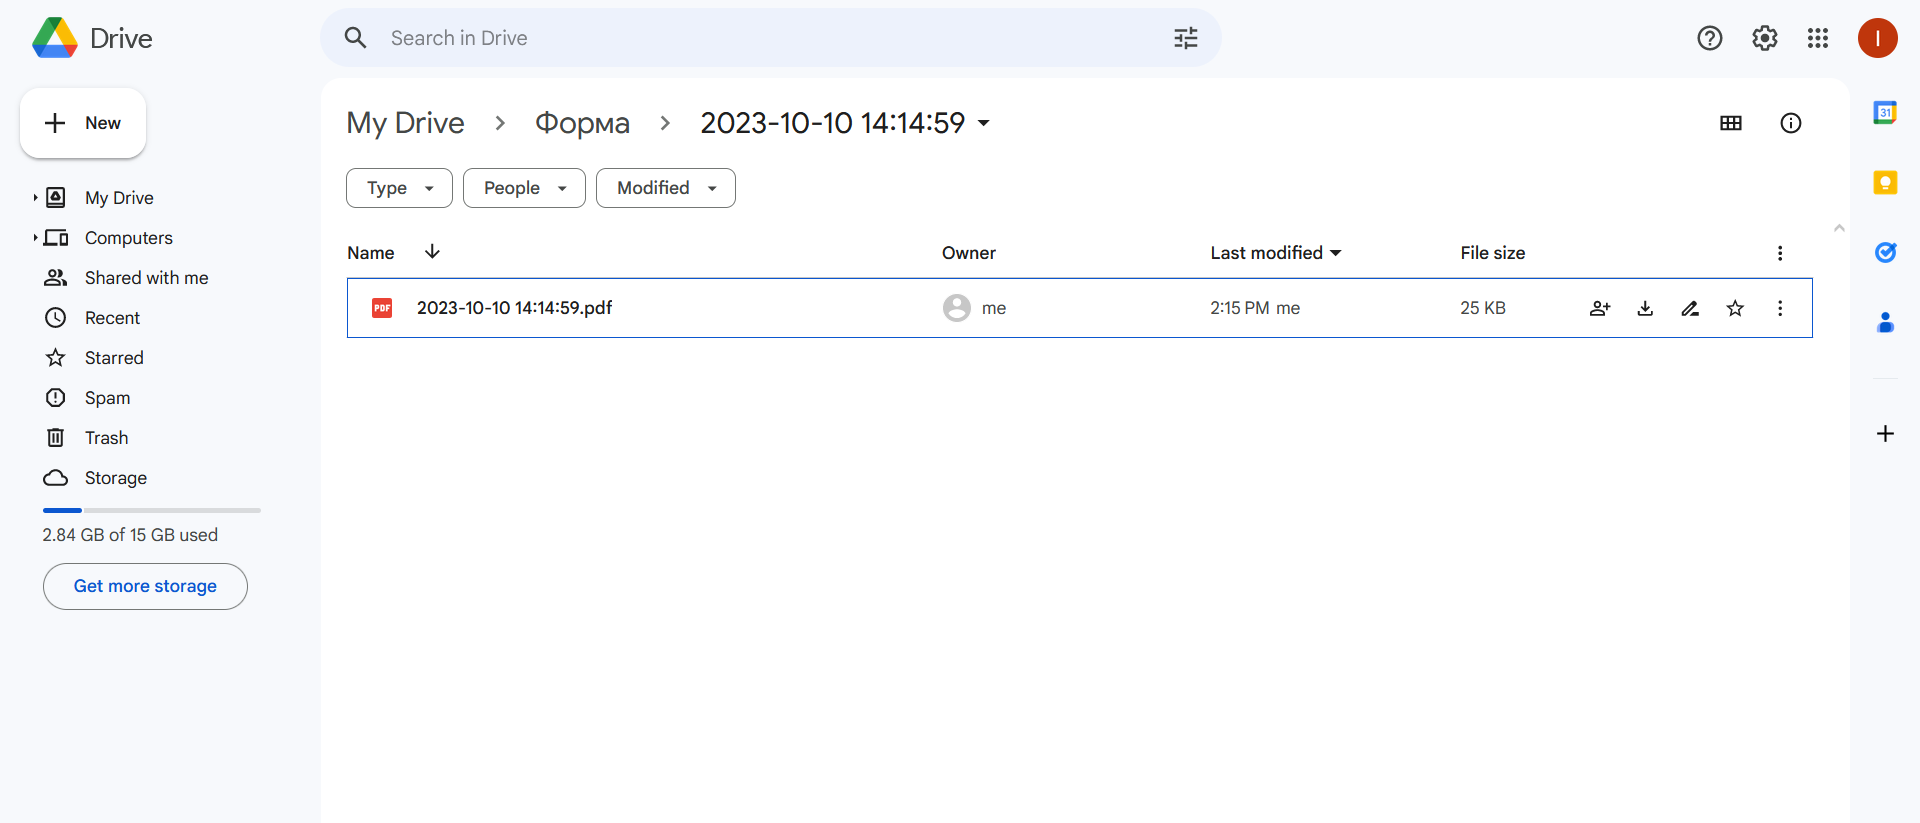The height and width of the screenshot is (823, 1920).
Task: Click the owner avatar icon in the row
Action: 957,308
